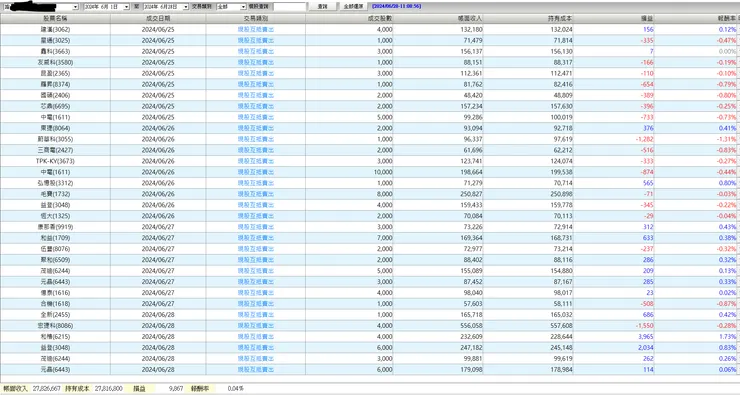
Task: Click book income value 132,180
Action: click(471, 29)
